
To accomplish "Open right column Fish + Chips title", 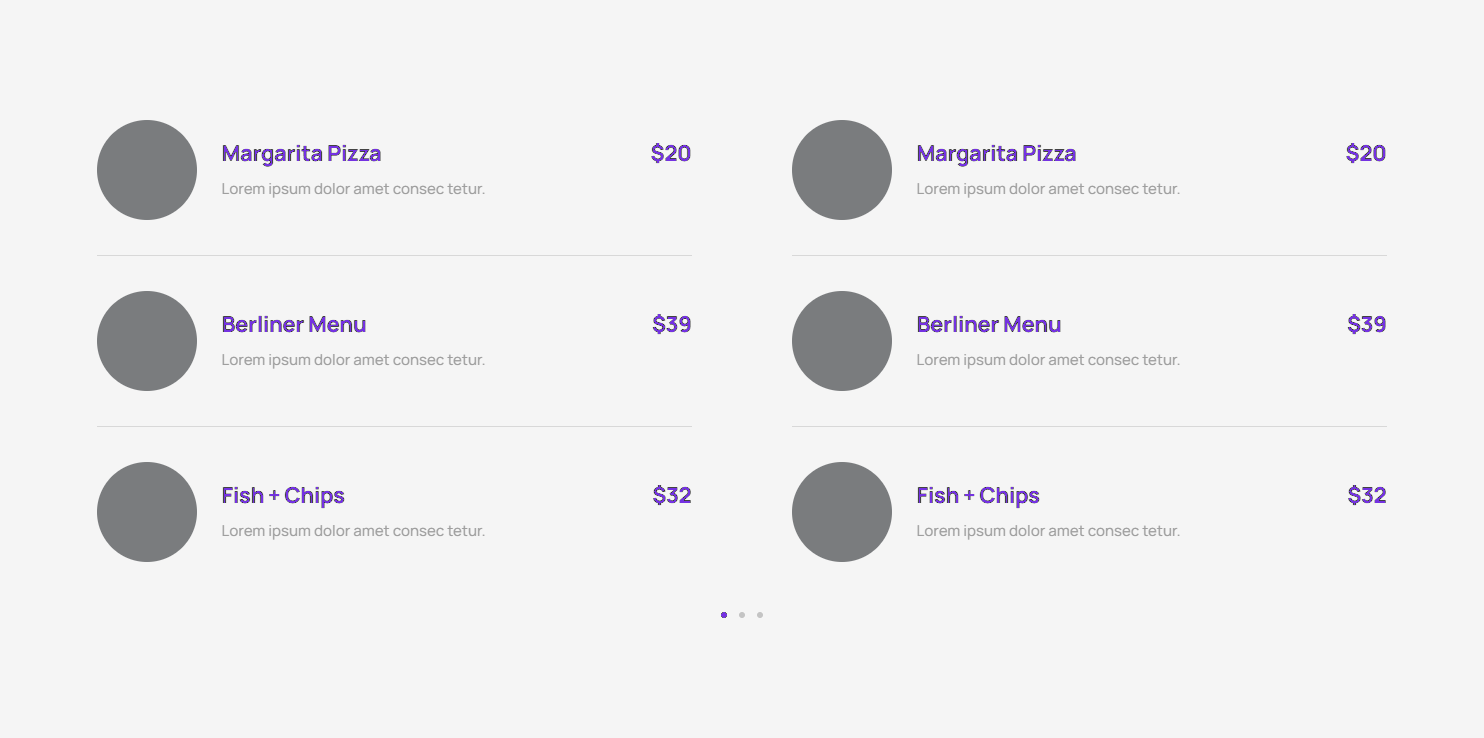I will [978, 496].
